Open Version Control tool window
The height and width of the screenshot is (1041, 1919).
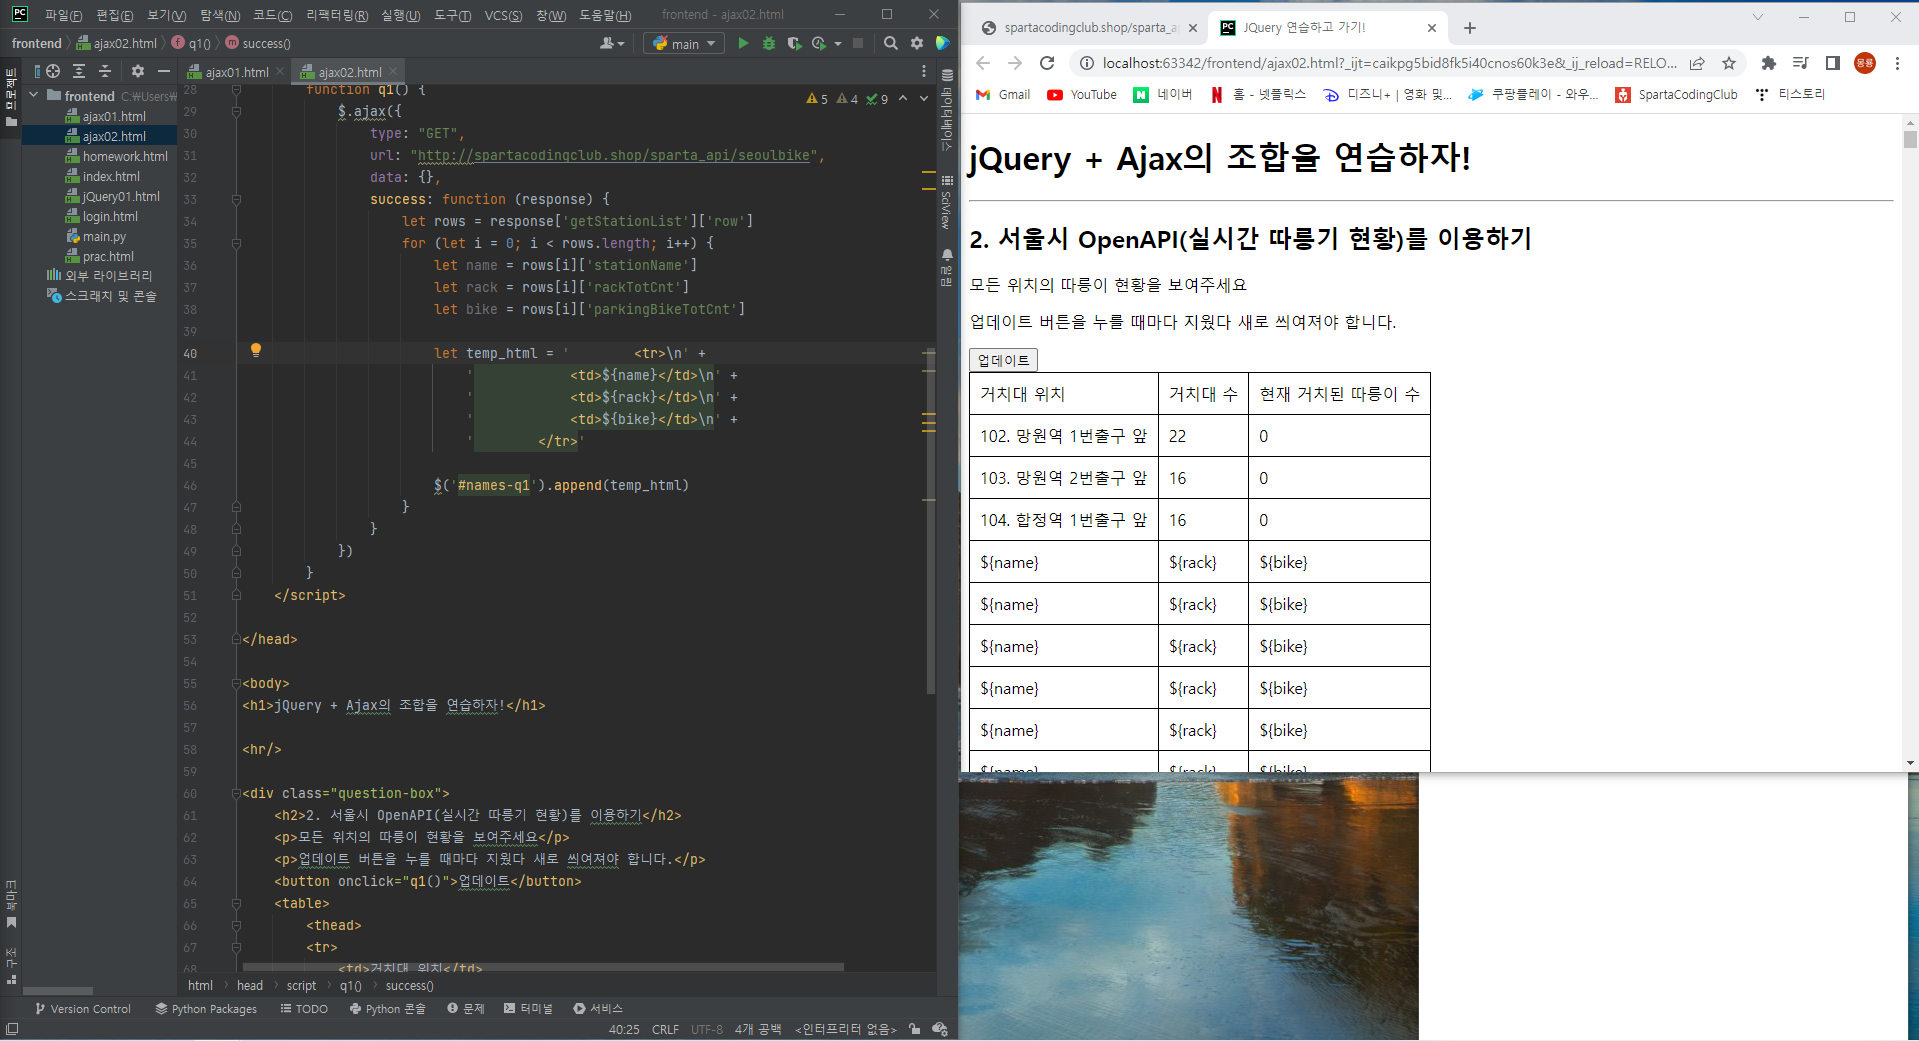tap(83, 1008)
